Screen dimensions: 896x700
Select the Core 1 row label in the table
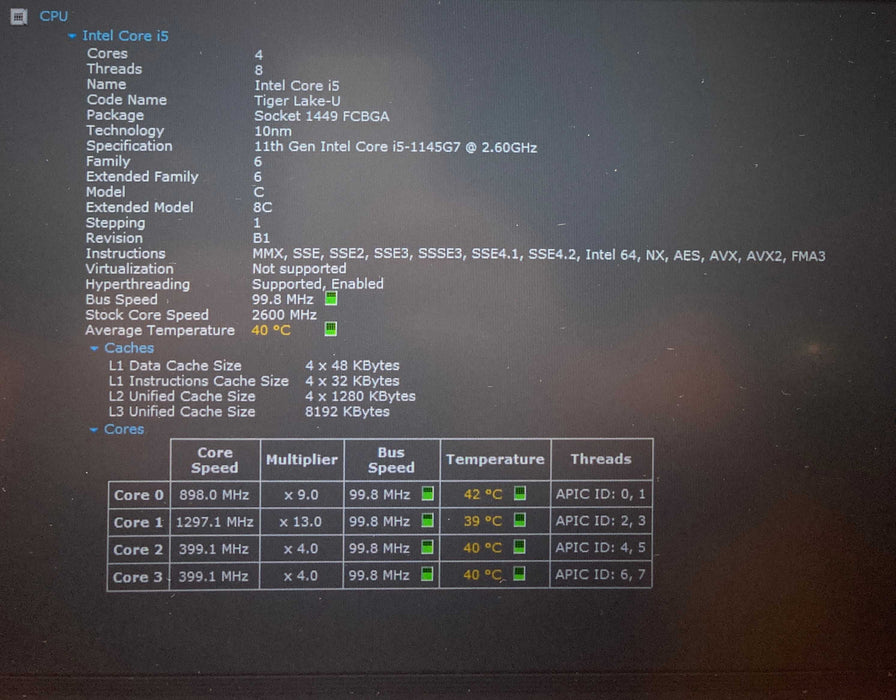[138, 522]
